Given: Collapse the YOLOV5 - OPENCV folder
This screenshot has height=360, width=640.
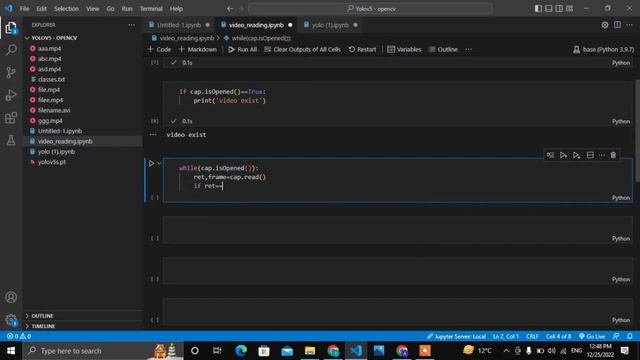Looking at the screenshot, I should [x=54, y=38].
